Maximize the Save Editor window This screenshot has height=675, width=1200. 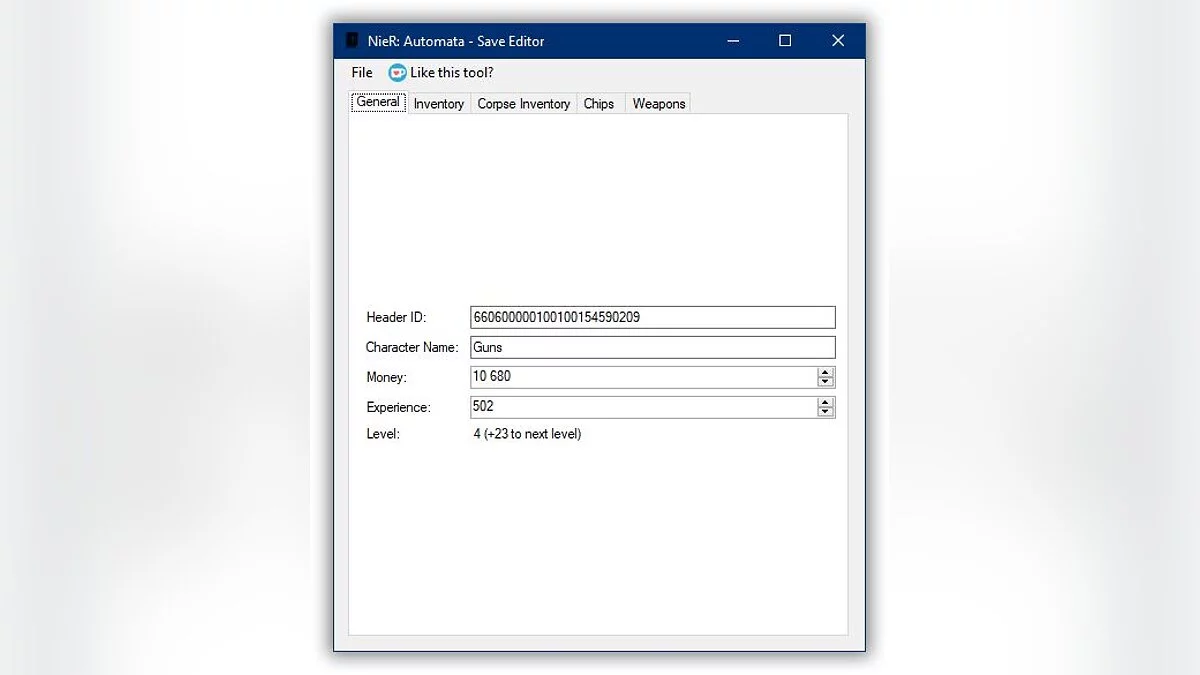pyautogui.click(x=785, y=41)
